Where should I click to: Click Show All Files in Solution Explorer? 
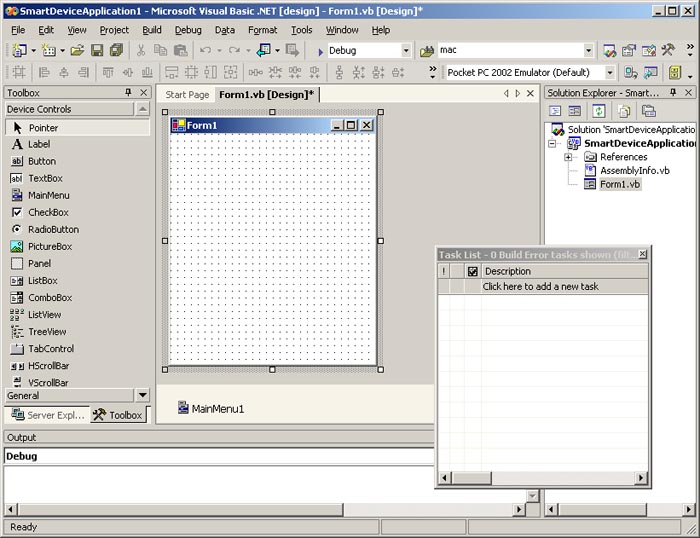click(624, 111)
